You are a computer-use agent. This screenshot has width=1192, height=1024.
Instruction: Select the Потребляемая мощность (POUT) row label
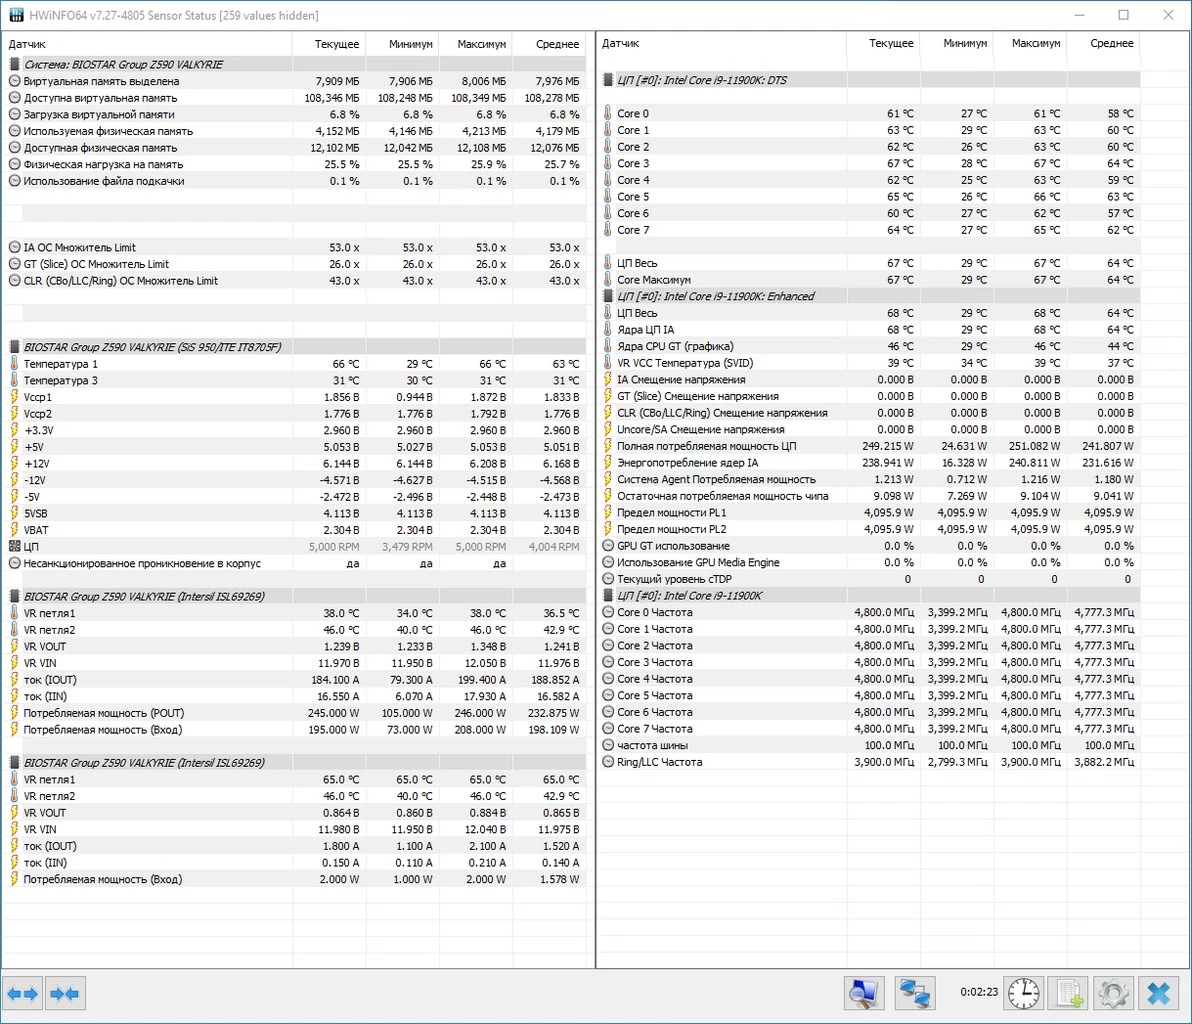click(x=104, y=713)
